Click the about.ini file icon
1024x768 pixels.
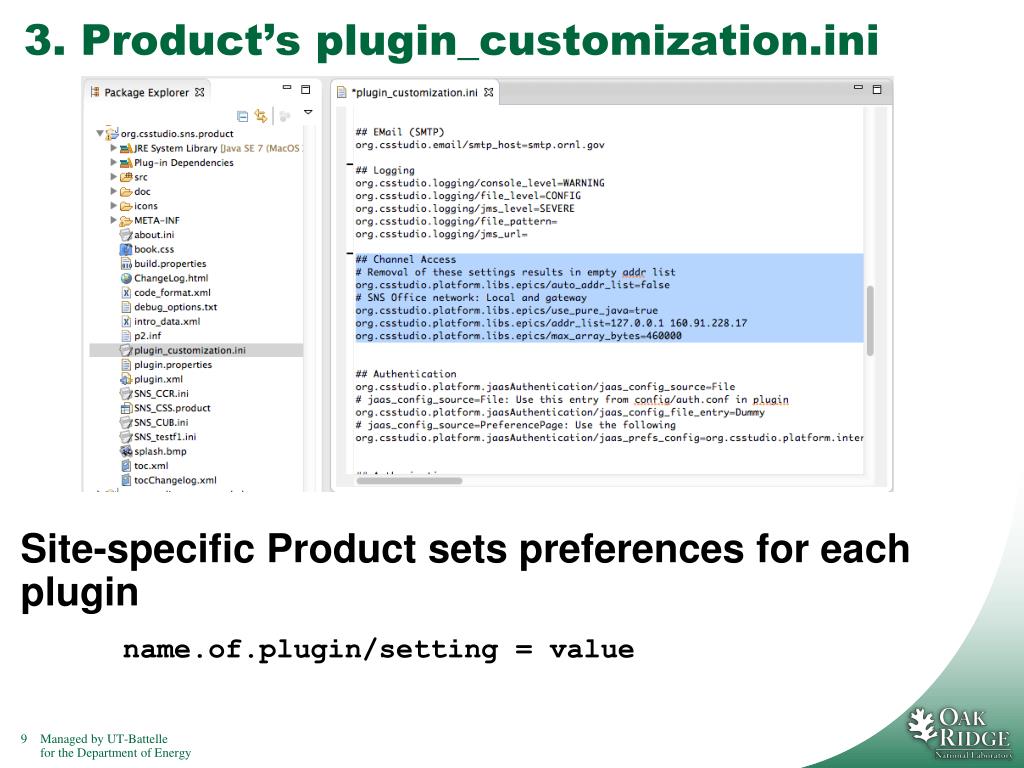click(x=126, y=234)
